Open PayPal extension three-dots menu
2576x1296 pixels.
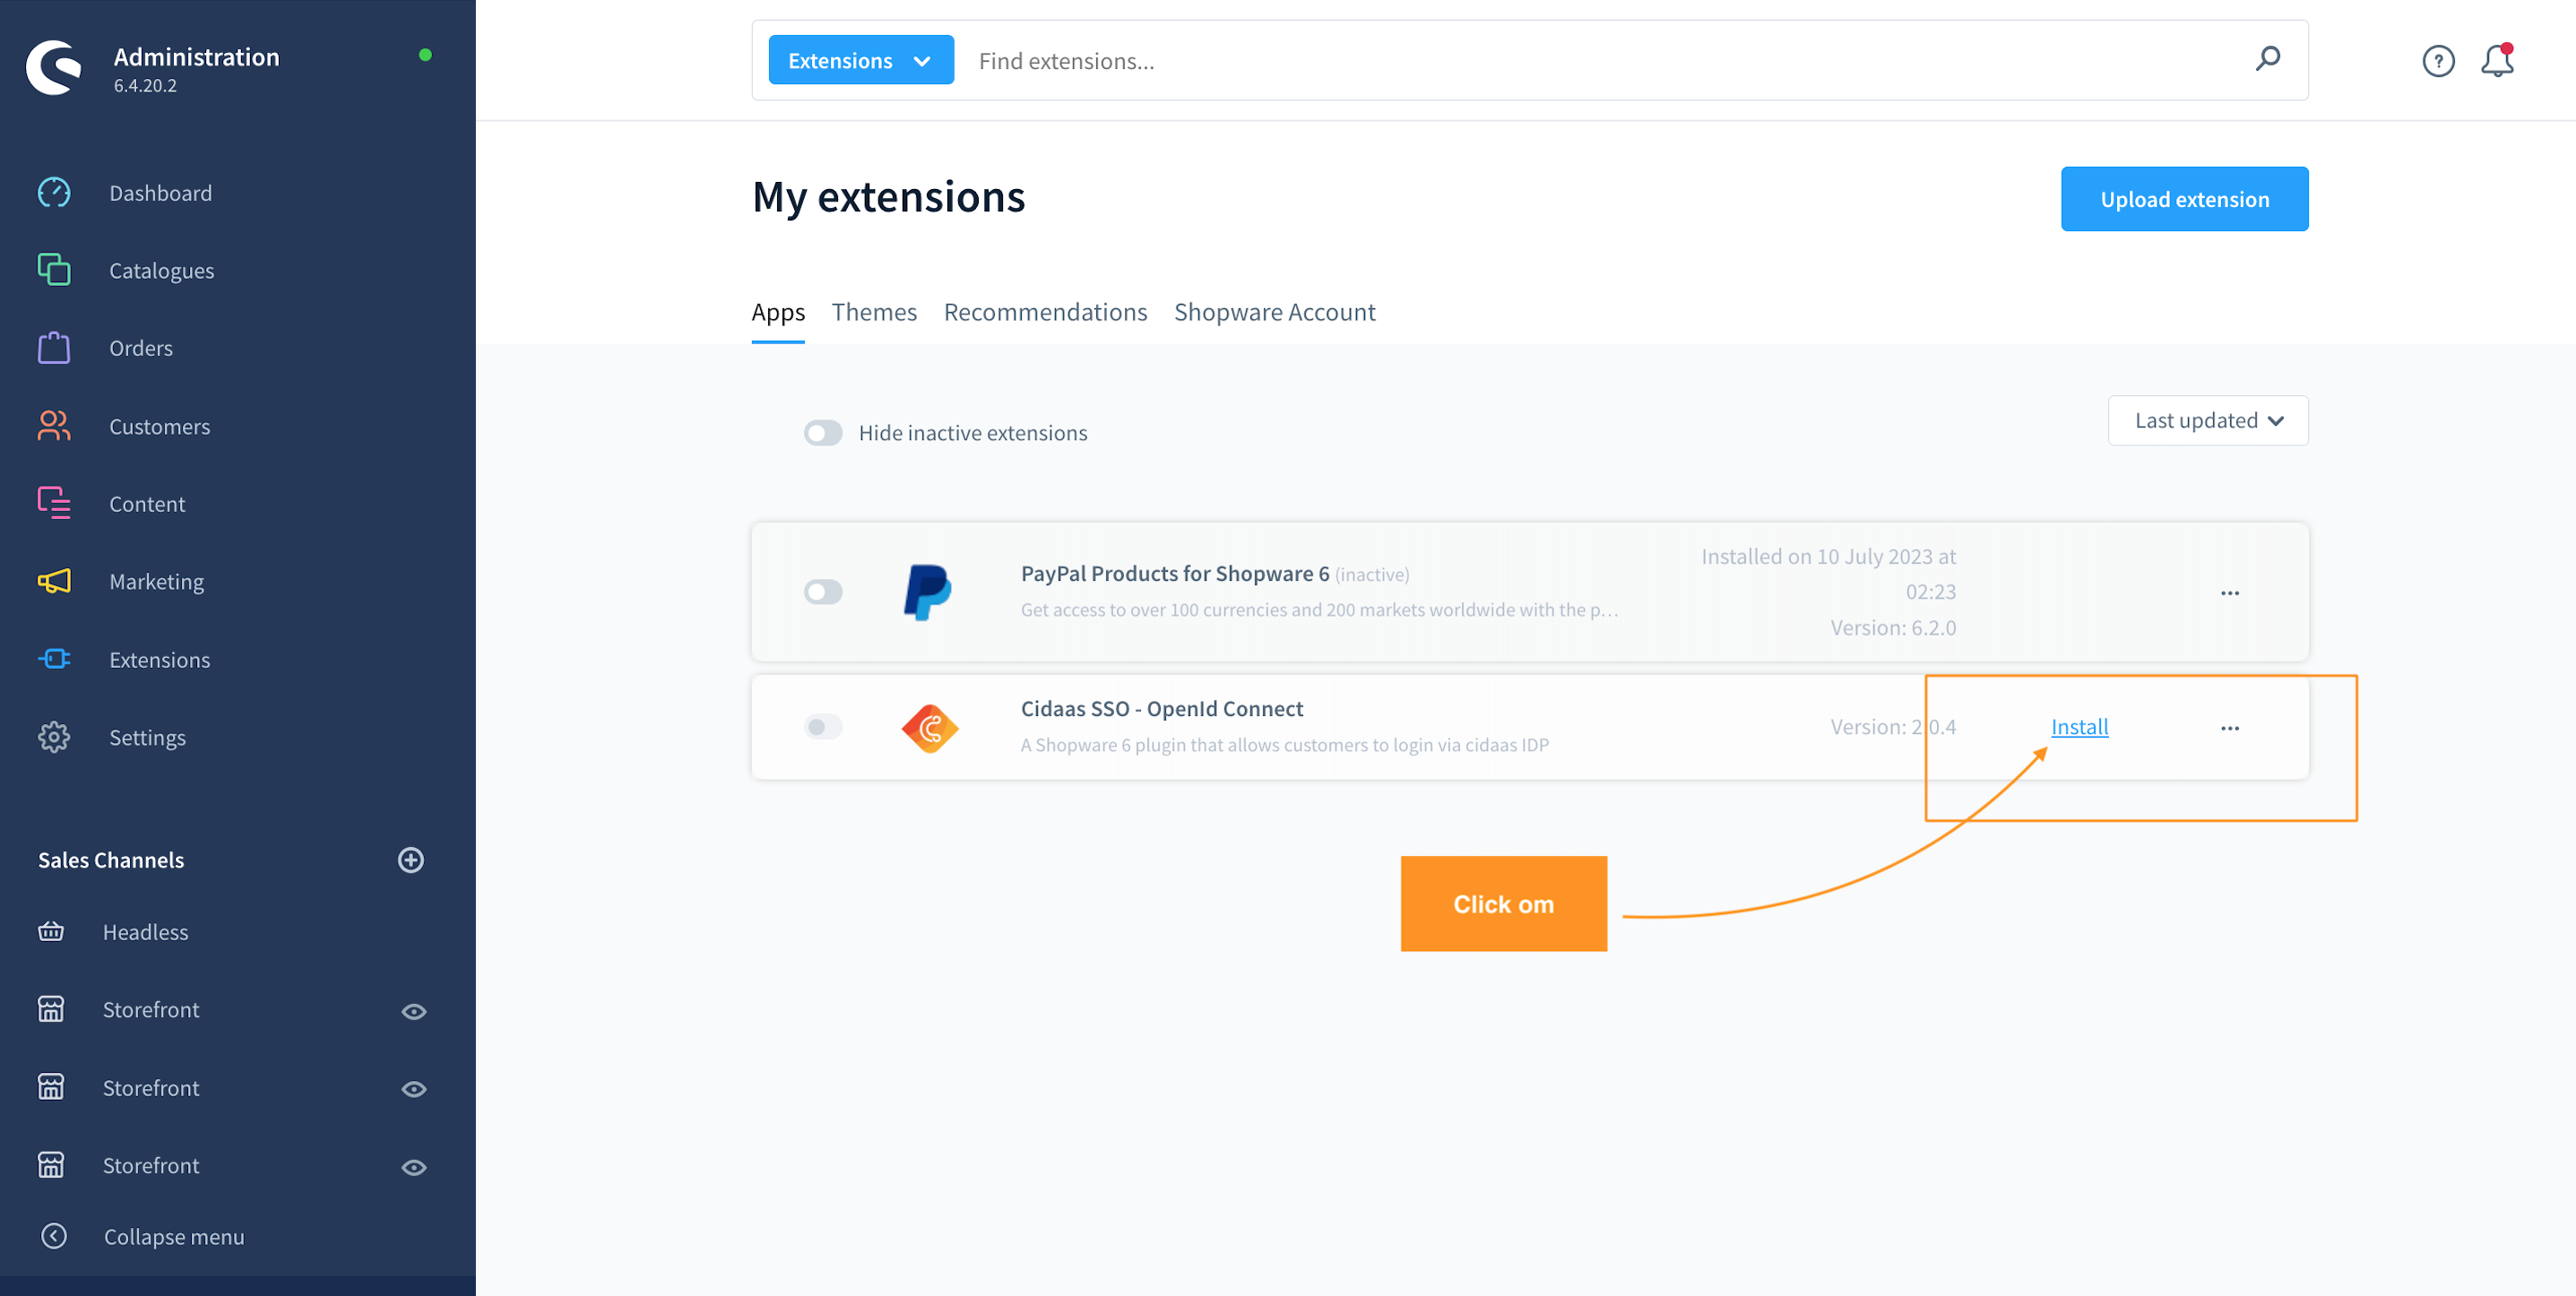2229,593
